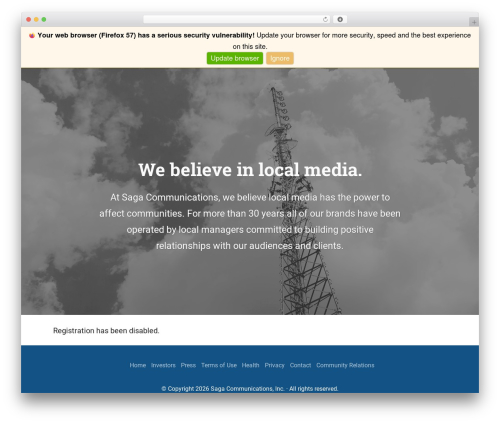The width and height of the screenshot is (500, 423).
Task: Click the 'At Saga Communications' paragraph
Action: click(x=250, y=222)
